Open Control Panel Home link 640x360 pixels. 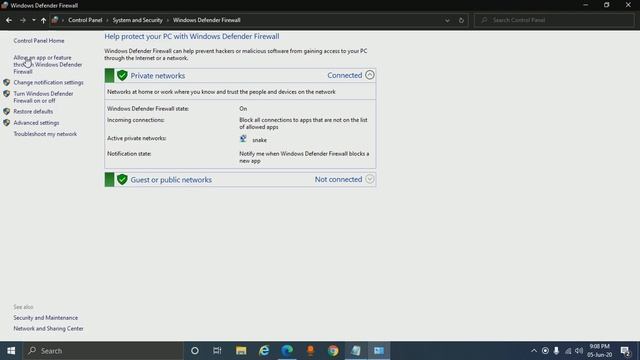coord(39,41)
